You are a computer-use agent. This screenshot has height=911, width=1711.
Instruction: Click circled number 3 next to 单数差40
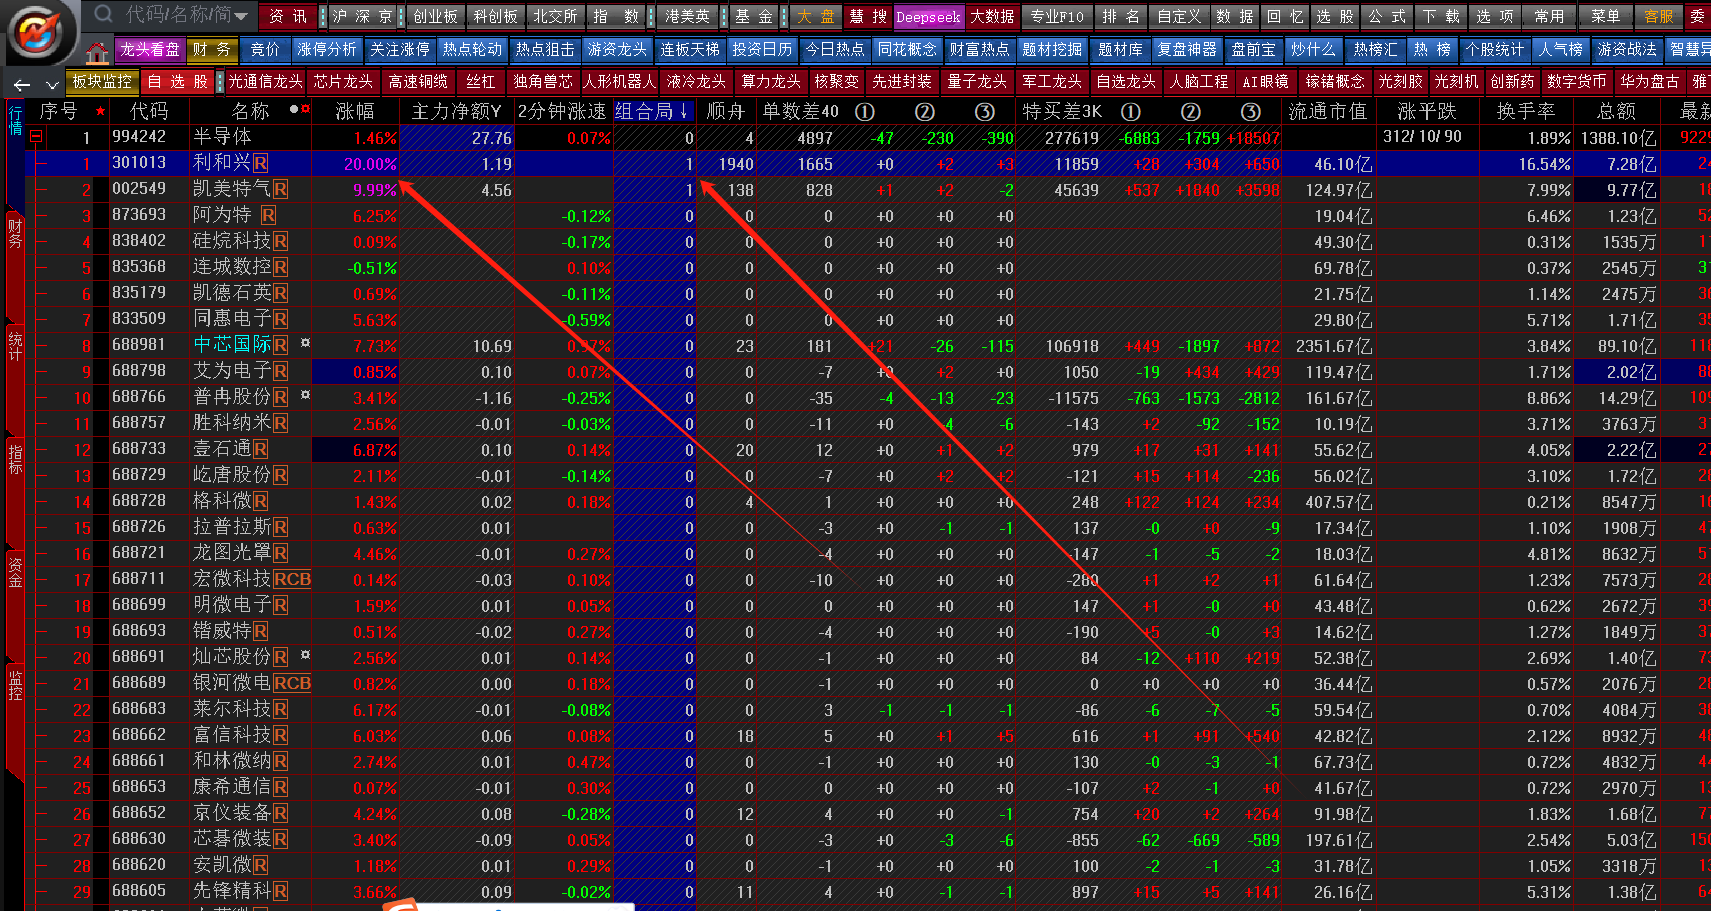click(984, 112)
